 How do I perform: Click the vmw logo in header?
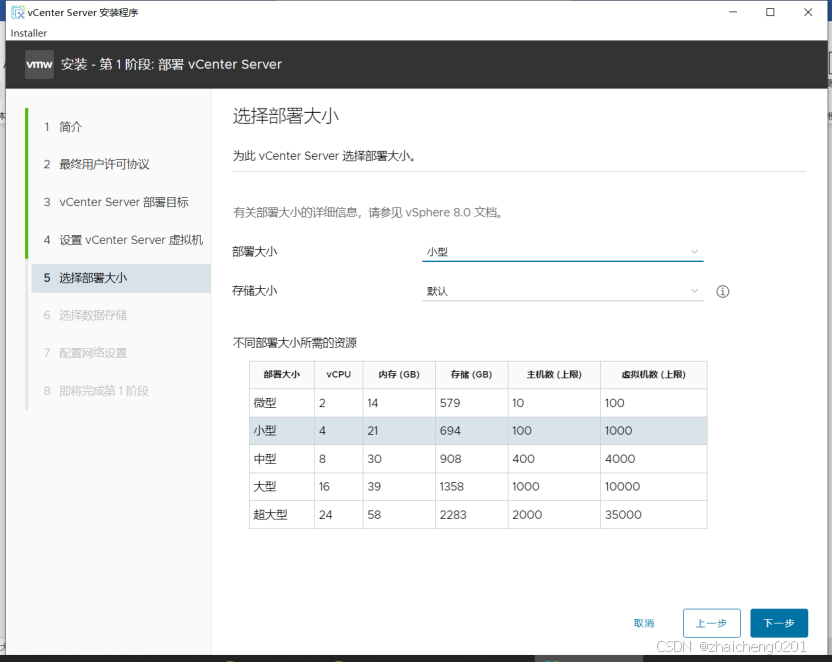pyautogui.click(x=39, y=65)
